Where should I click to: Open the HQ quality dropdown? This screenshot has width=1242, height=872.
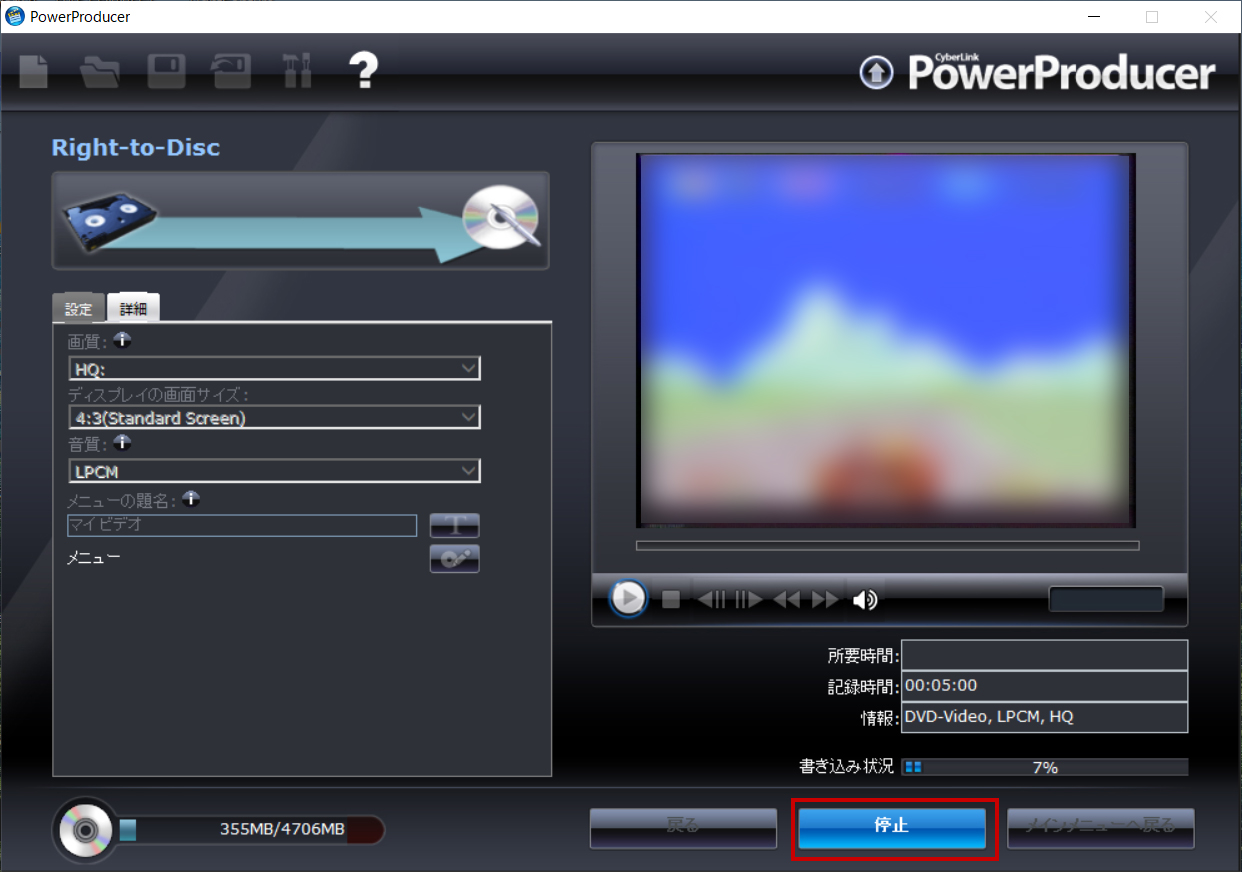pos(274,368)
